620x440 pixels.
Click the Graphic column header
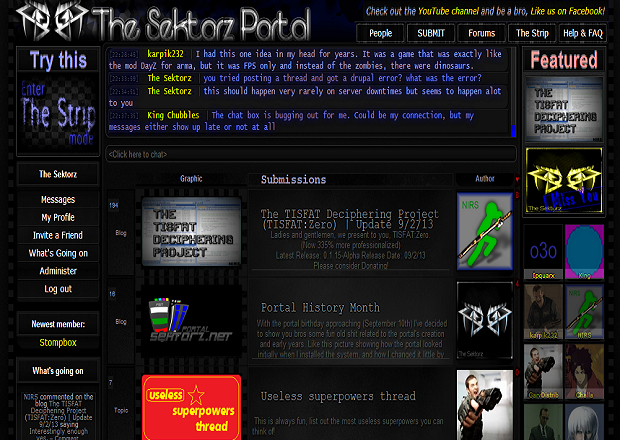point(191,179)
